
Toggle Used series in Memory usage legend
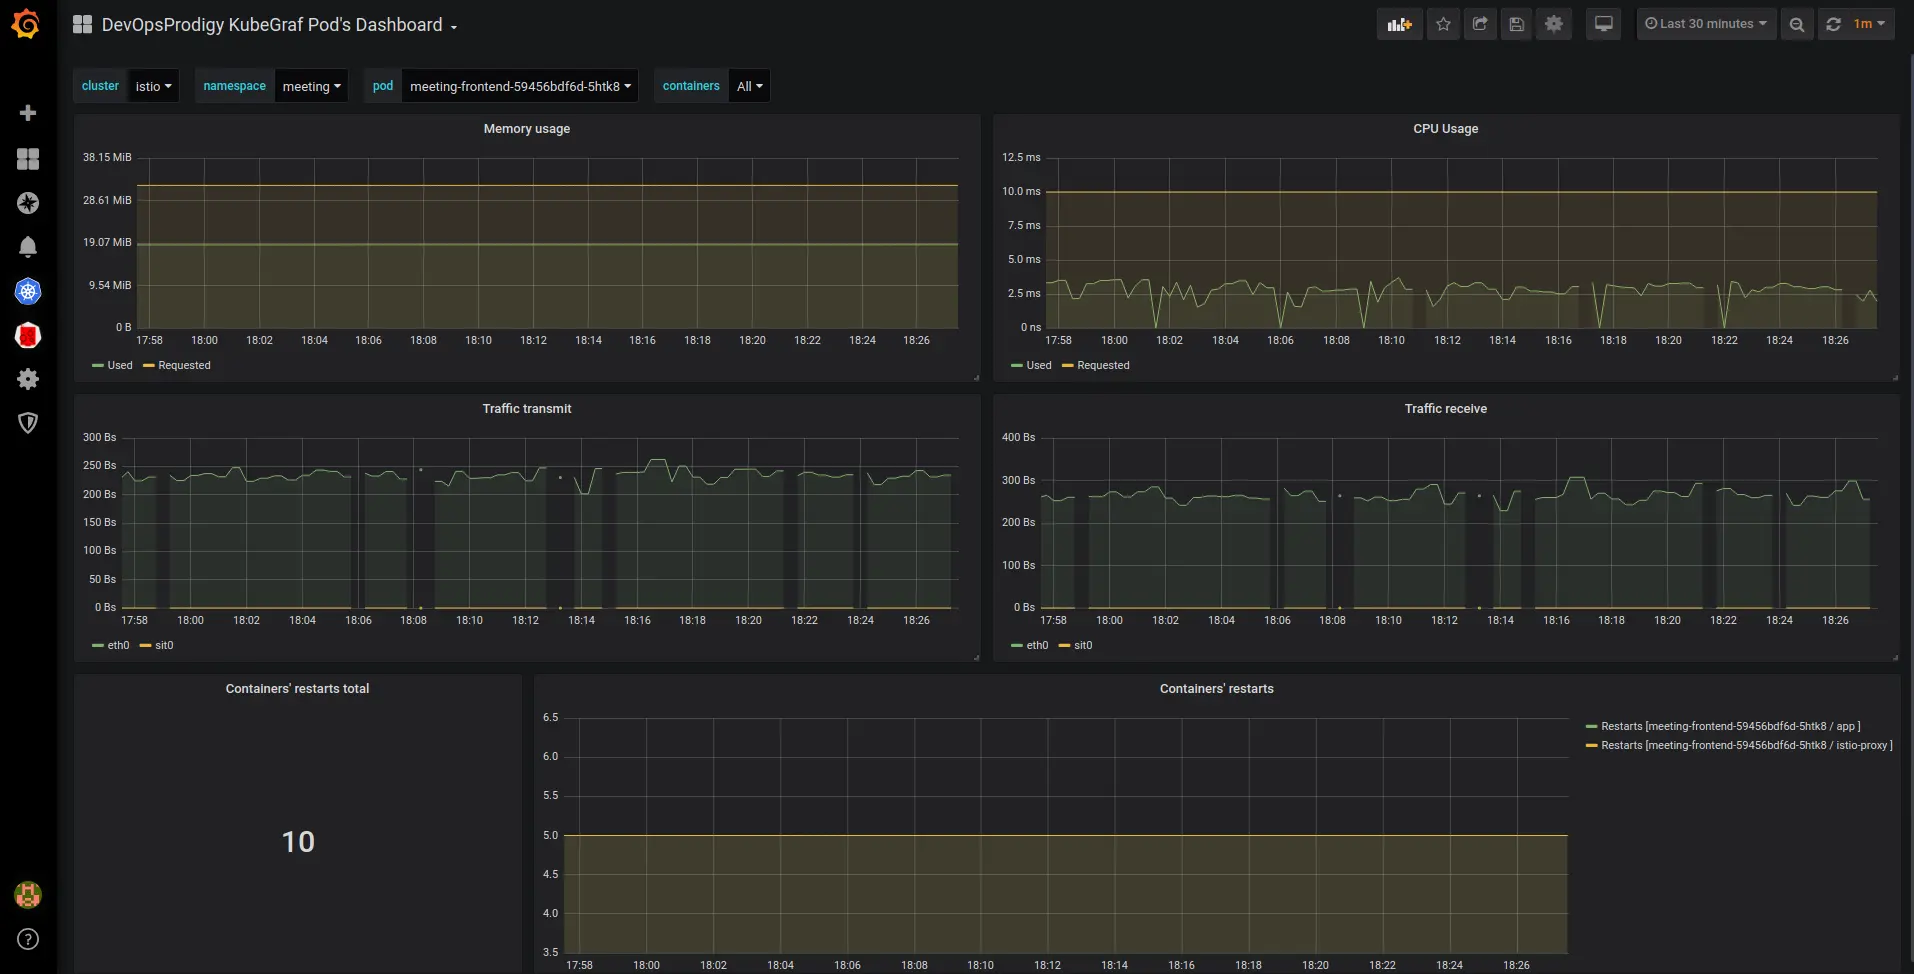tap(119, 366)
